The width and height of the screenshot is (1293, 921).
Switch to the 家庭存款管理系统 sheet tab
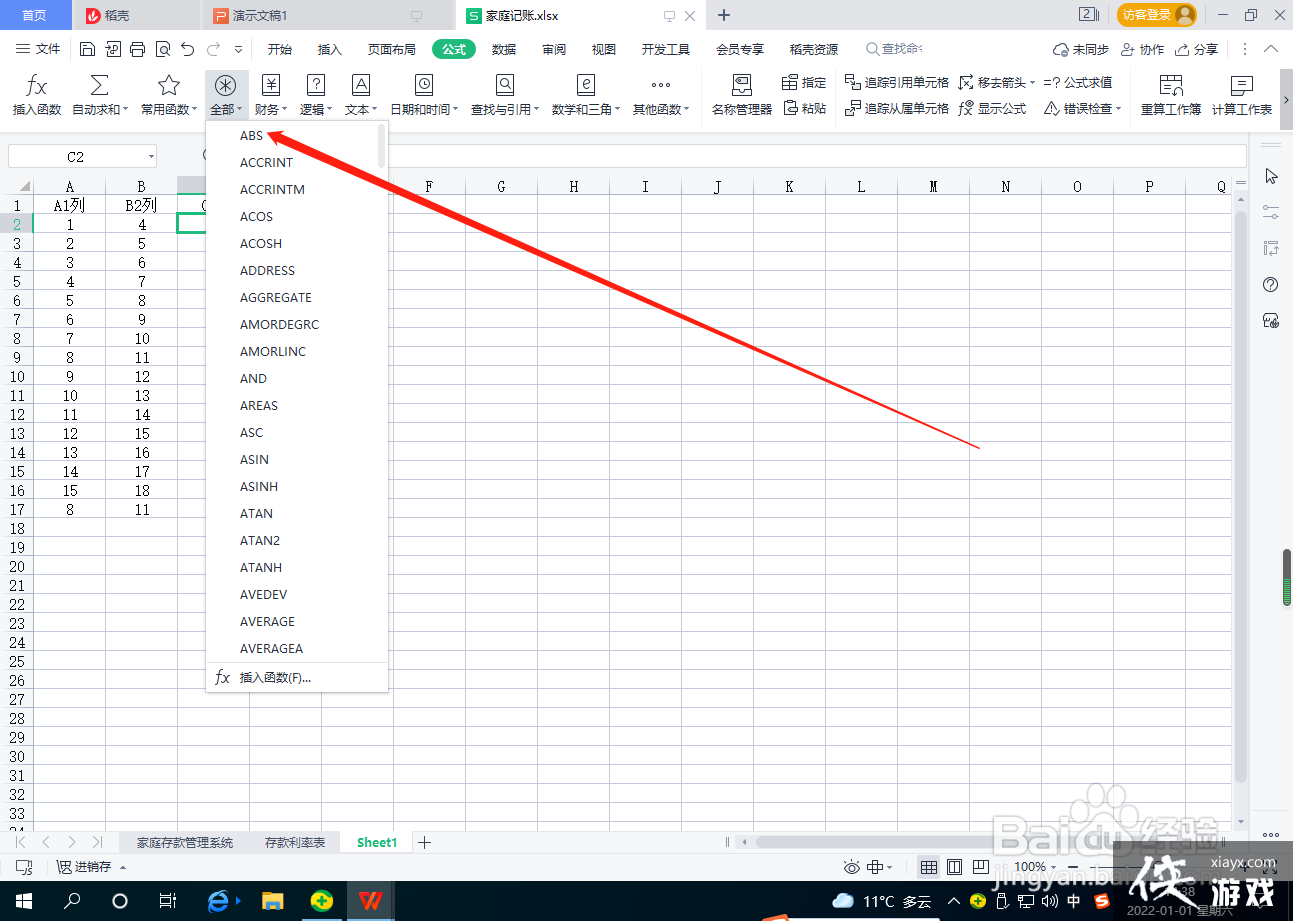pyautogui.click(x=185, y=842)
